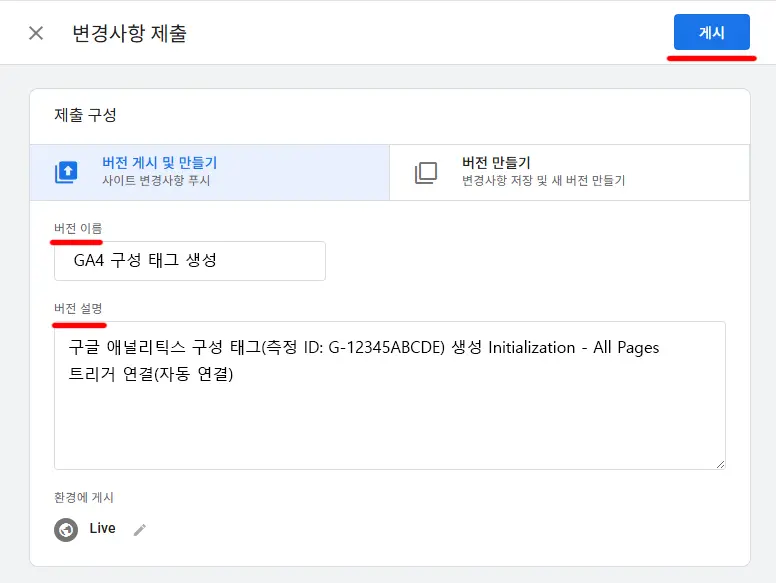776x583 pixels.
Task: Click the 환경에 게시 label
Action: click(84, 497)
